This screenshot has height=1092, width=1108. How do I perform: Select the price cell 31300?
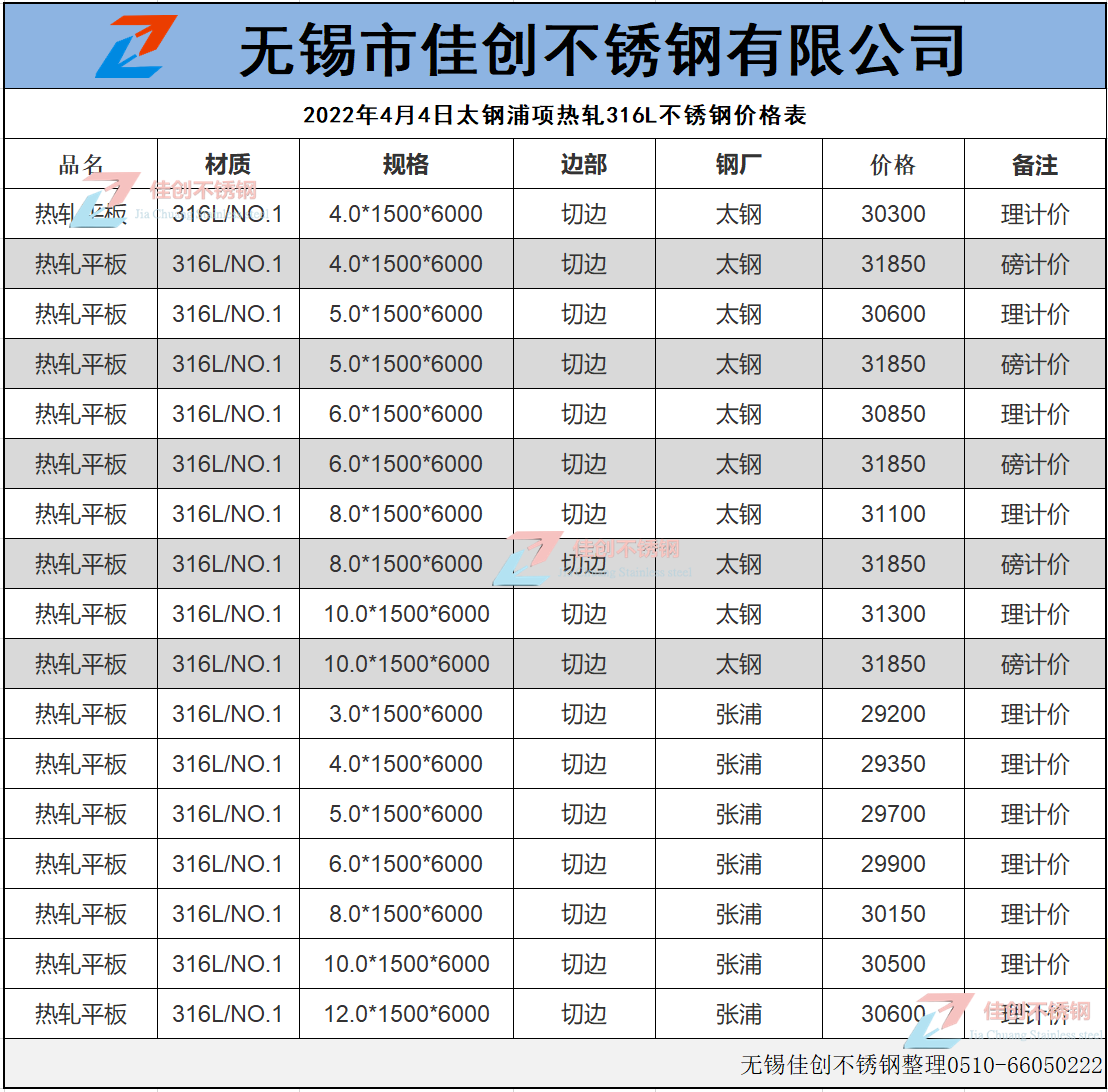point(893,613)
